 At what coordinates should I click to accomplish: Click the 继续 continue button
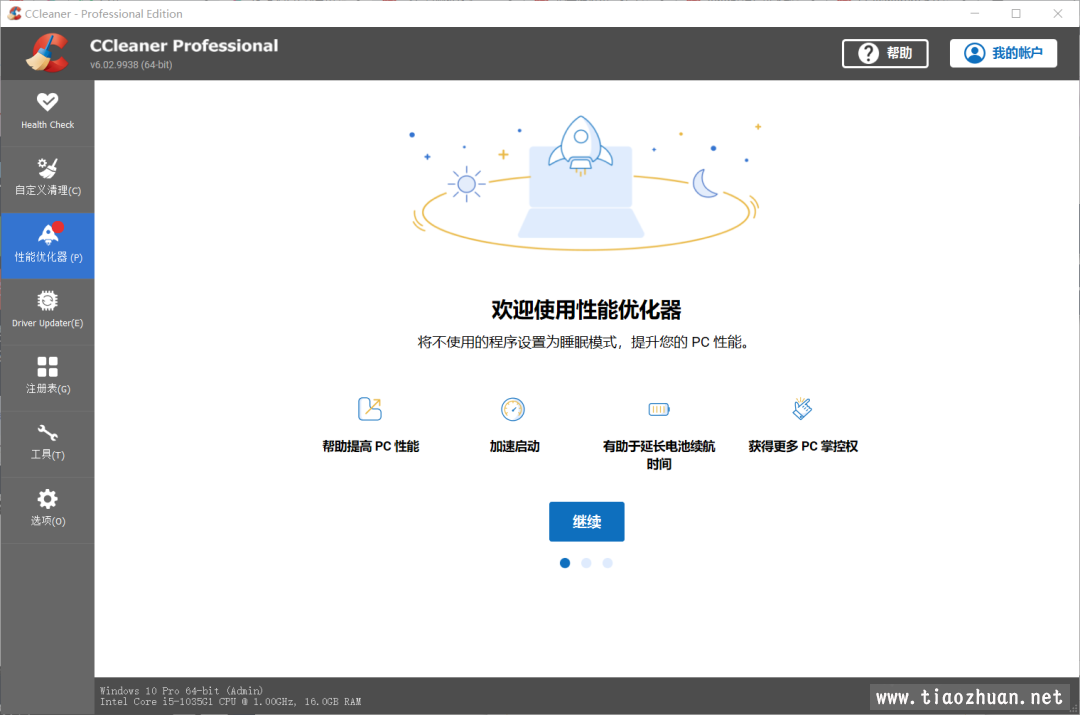[587, 521]
